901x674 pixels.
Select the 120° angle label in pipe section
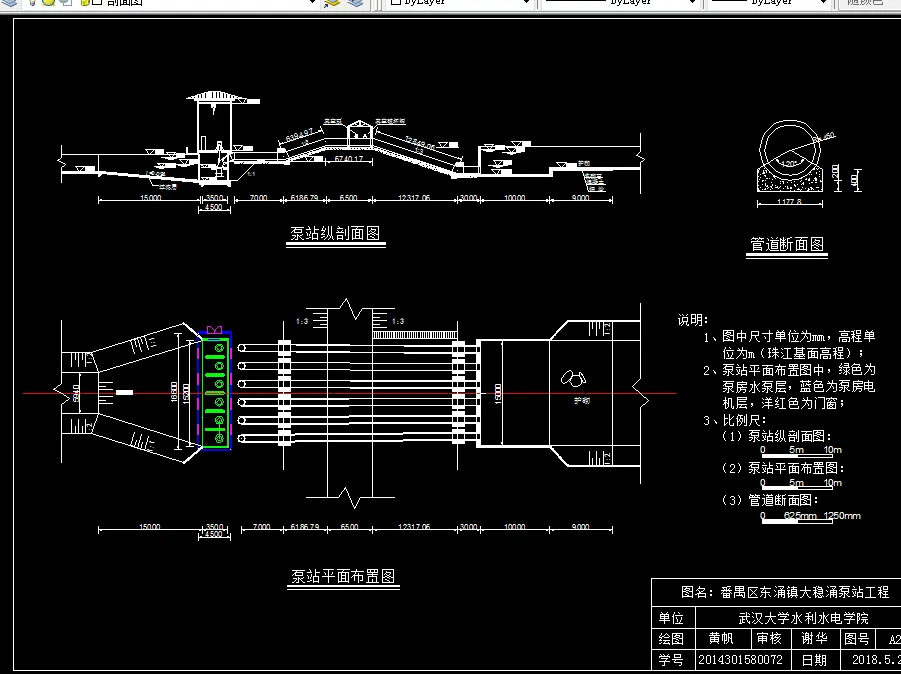(x=790, y=163)
